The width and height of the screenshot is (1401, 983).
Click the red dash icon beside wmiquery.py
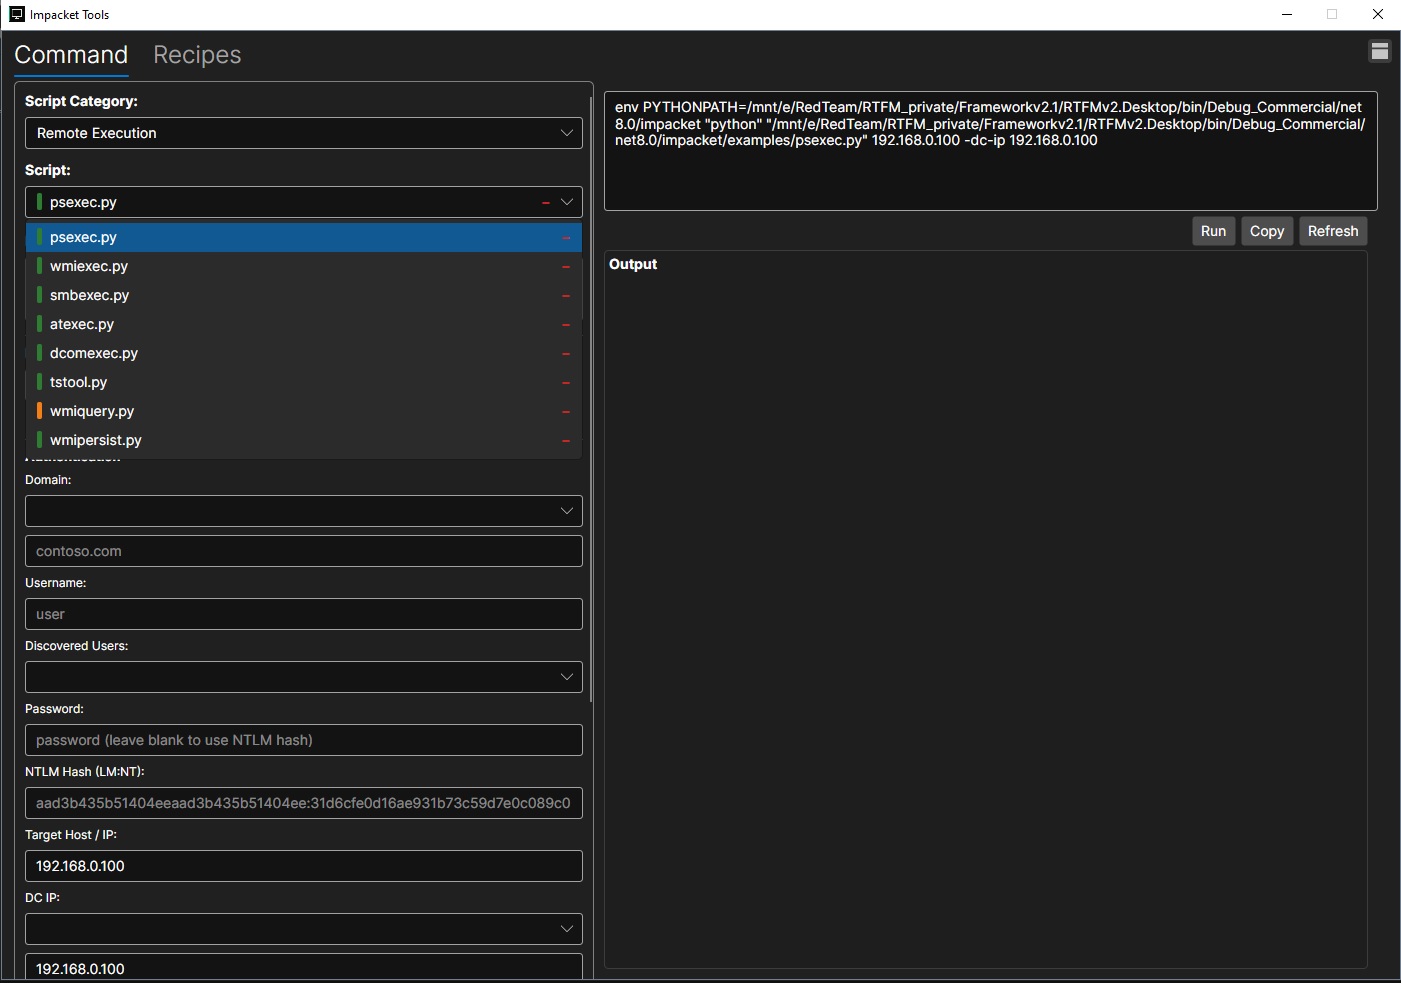click(x=566, y=412)
